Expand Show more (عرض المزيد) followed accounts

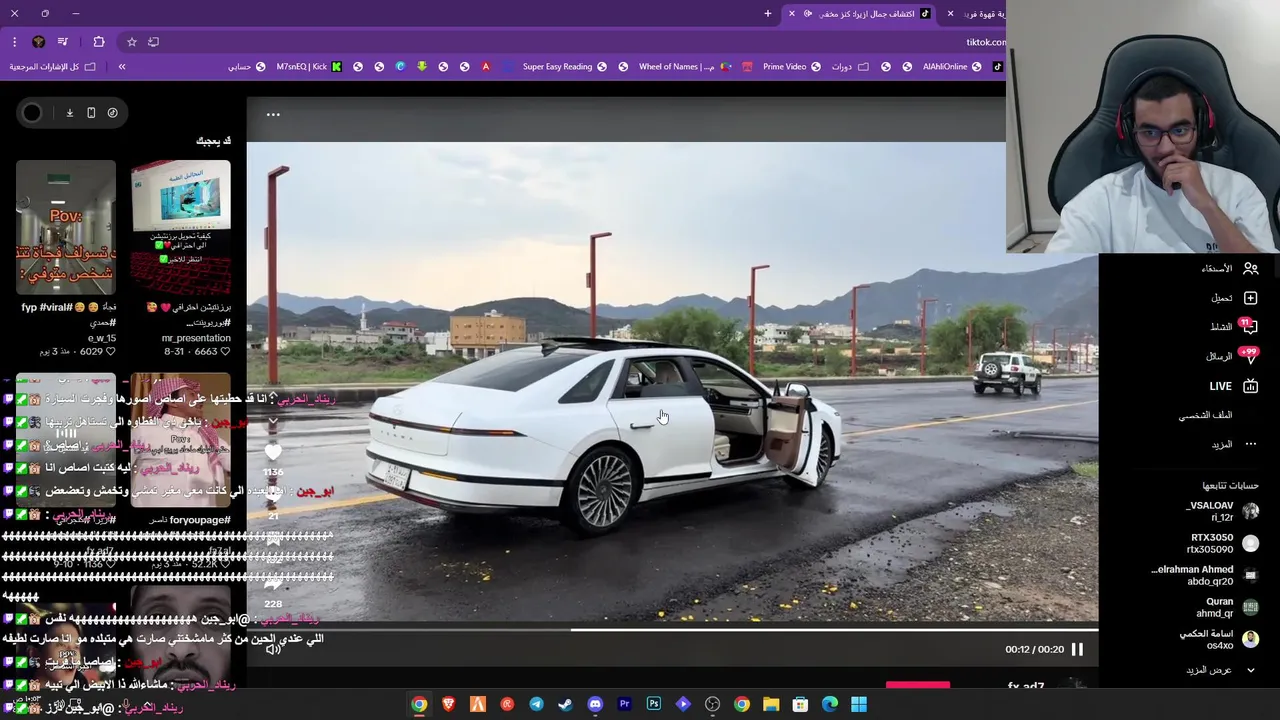tap(1219, 670)
